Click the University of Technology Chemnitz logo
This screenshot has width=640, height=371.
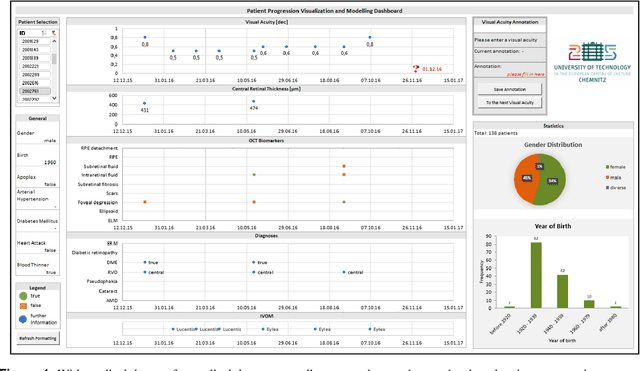[x=592, y=62]
